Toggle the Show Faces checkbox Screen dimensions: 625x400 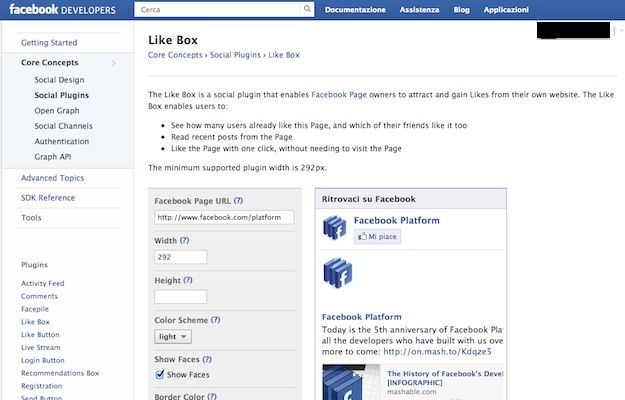(160, 375)
